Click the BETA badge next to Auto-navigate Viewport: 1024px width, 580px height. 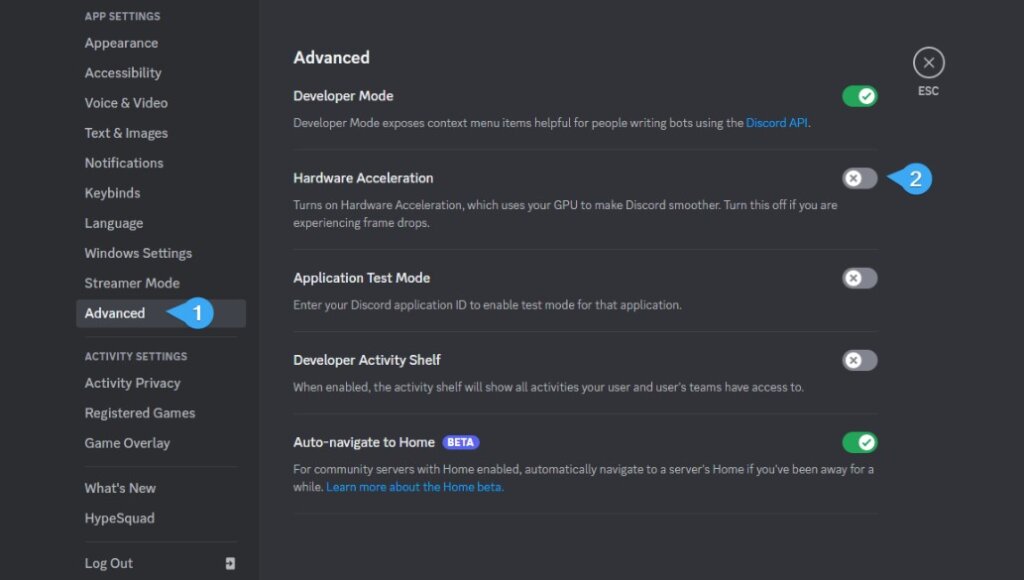460,442
